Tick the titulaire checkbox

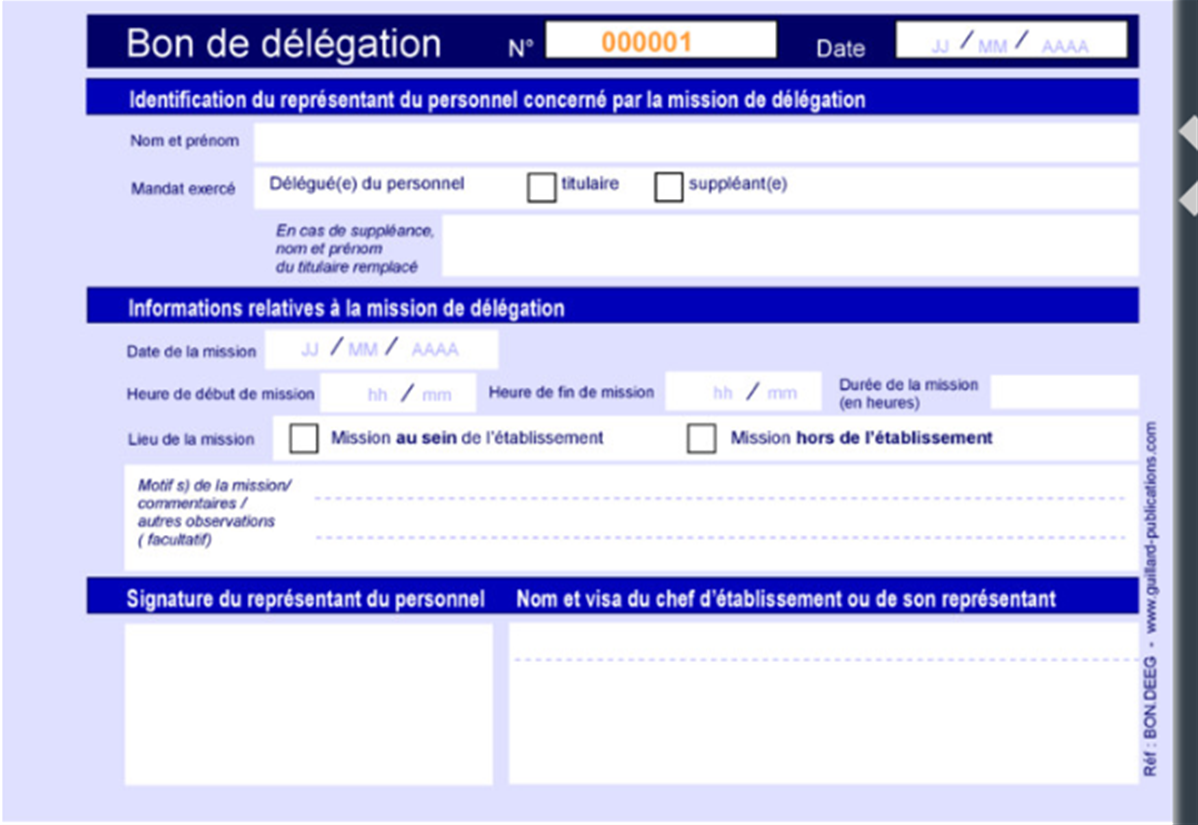coord(542,187)
